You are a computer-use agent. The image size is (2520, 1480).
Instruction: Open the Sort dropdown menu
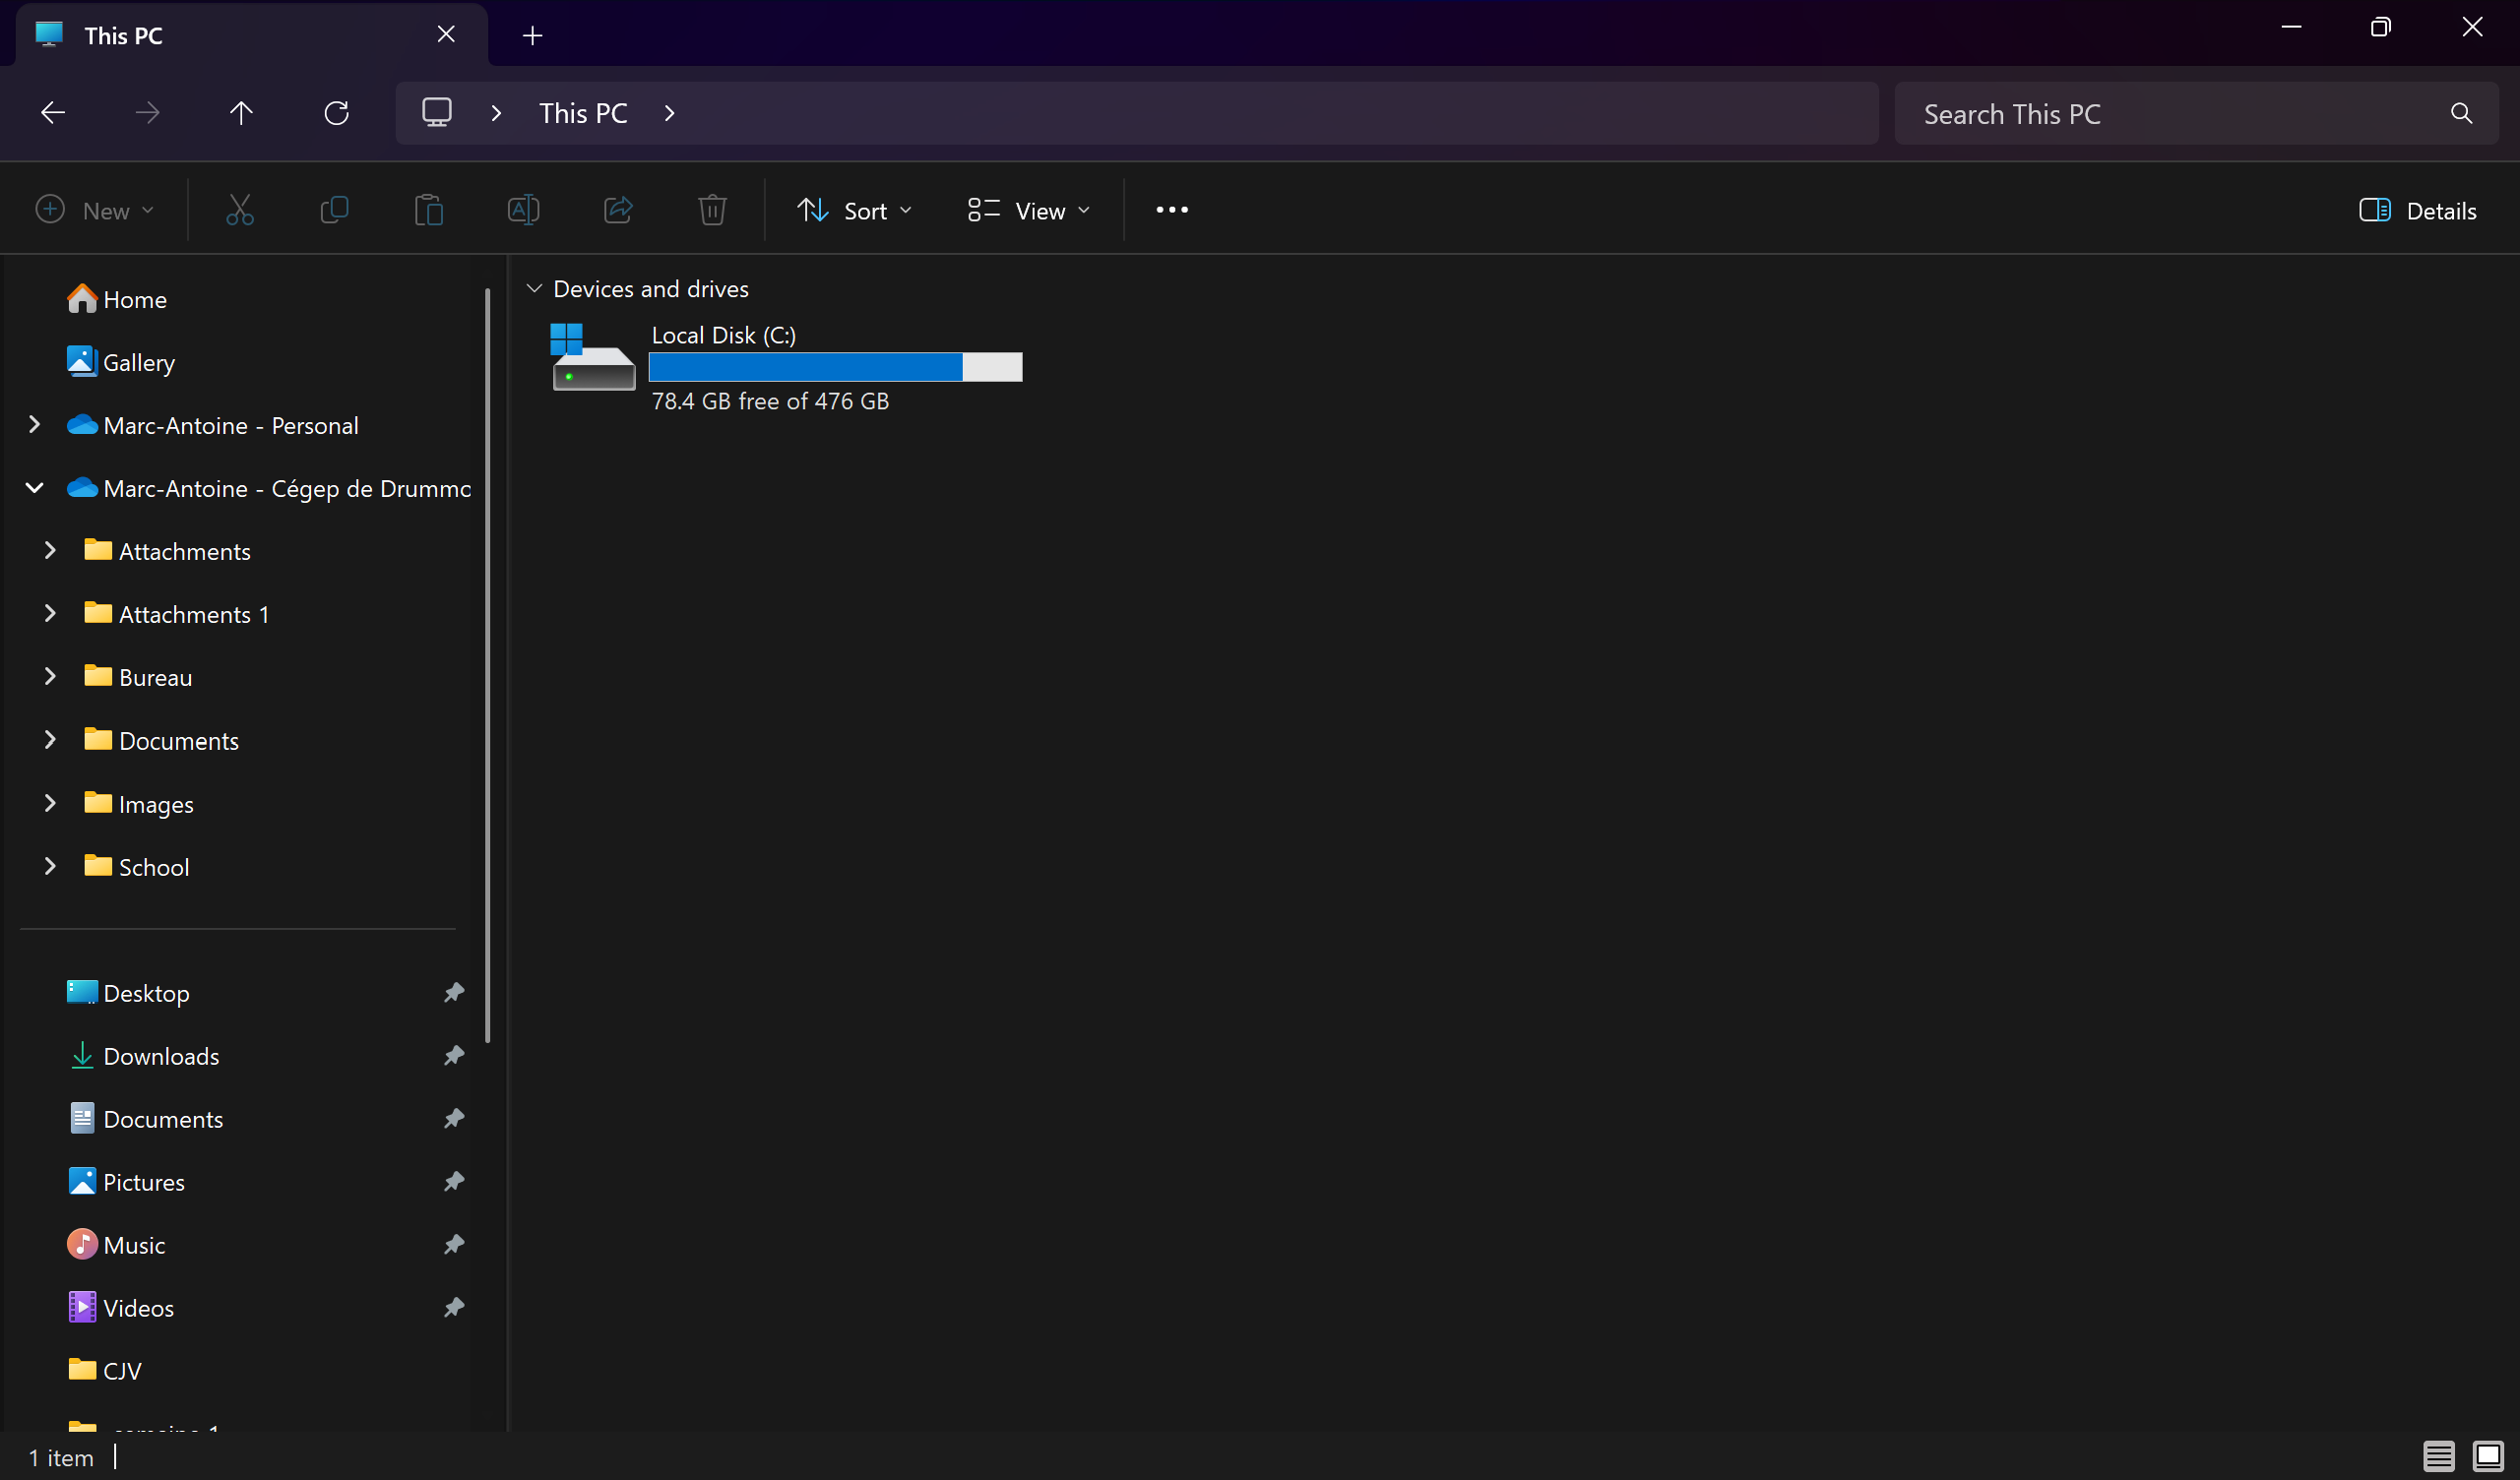coord(854,210)
